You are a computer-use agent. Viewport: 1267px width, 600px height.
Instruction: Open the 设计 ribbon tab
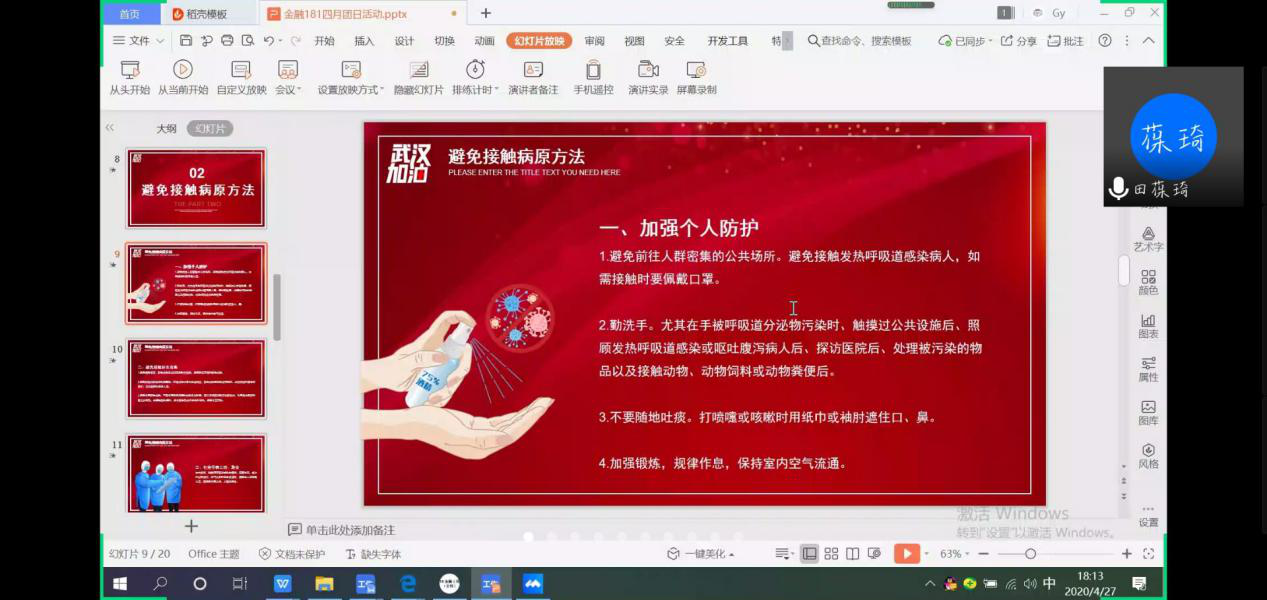[404, 41]
